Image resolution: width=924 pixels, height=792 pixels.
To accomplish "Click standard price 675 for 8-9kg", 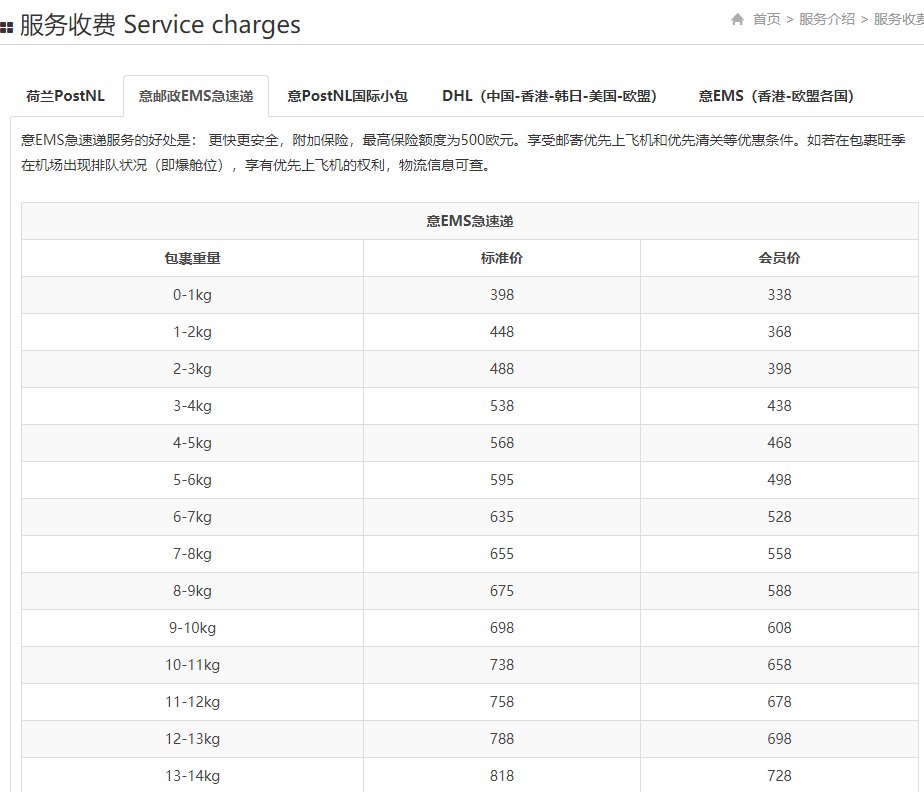I will [501, 591].
